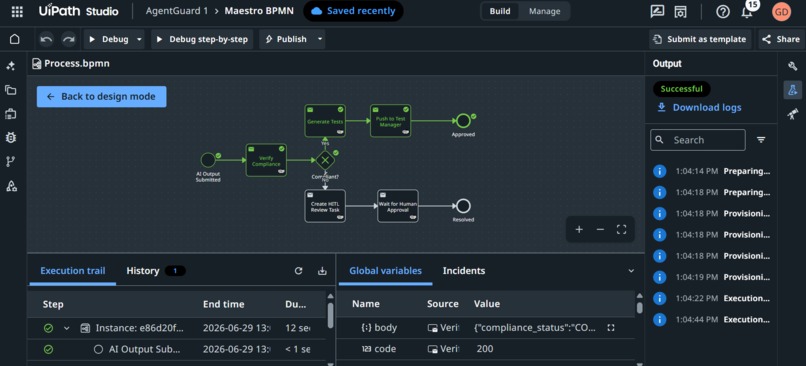
Task: Refresh the execution trail
Action: tap(299, 271)
